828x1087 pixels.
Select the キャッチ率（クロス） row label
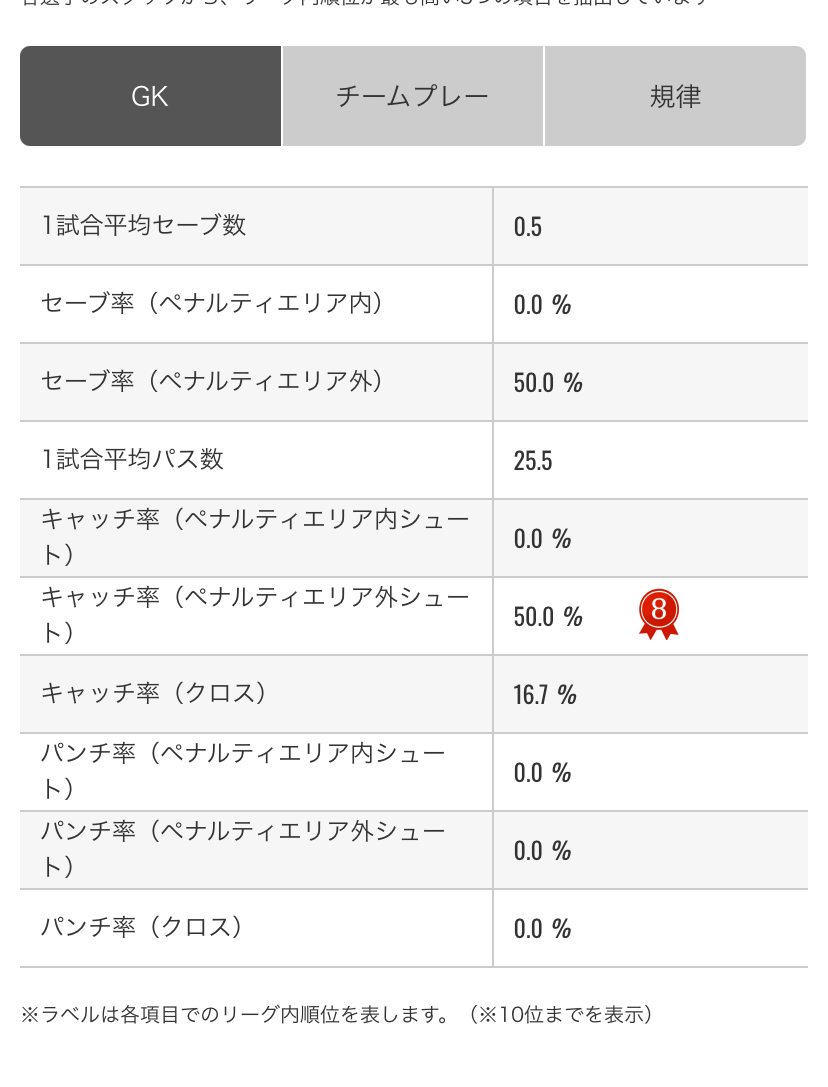click(x=154, y=693)
